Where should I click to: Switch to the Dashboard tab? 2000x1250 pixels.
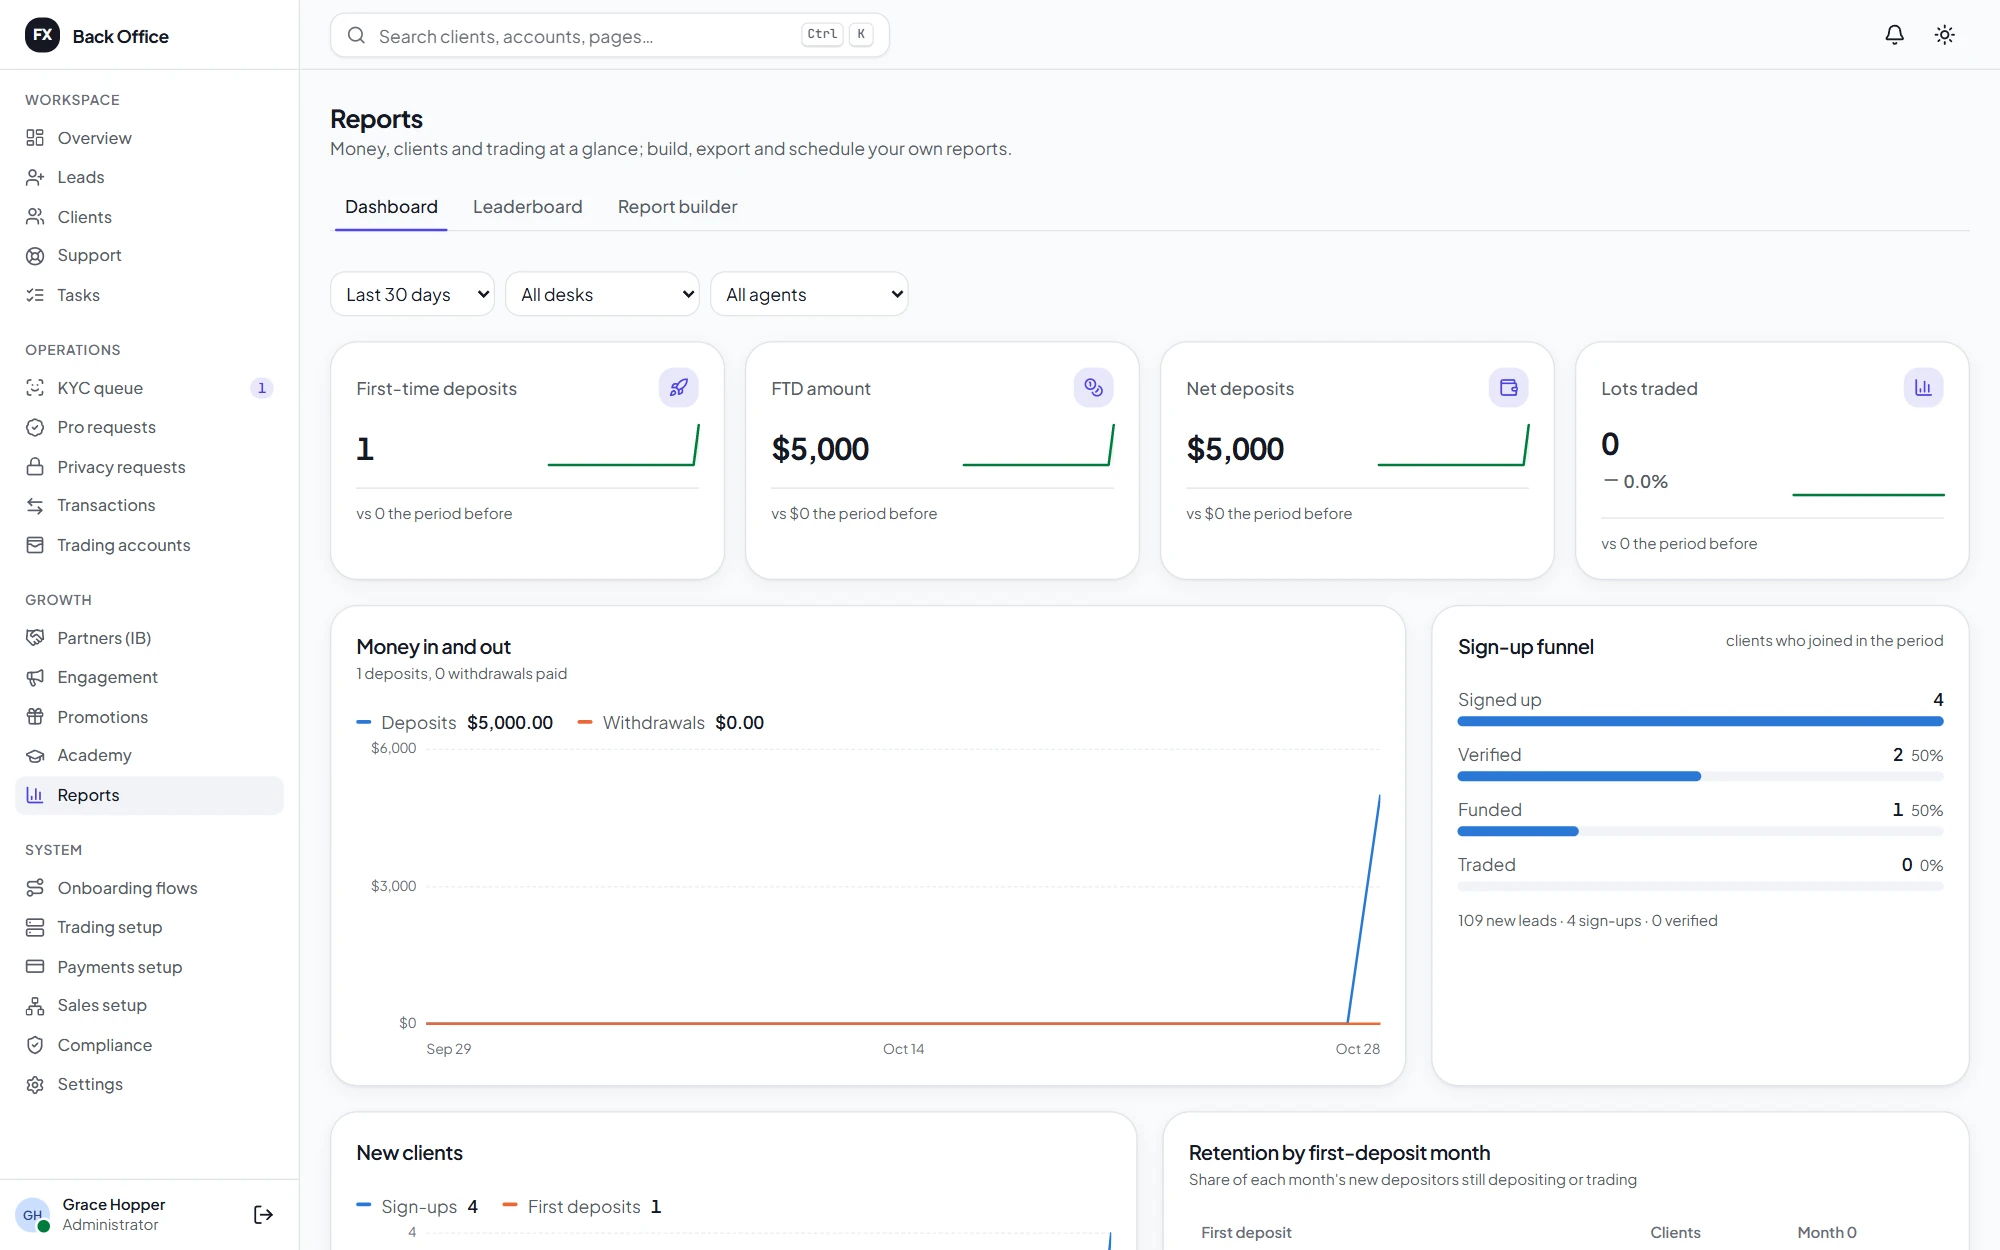[x=391, y=207]
